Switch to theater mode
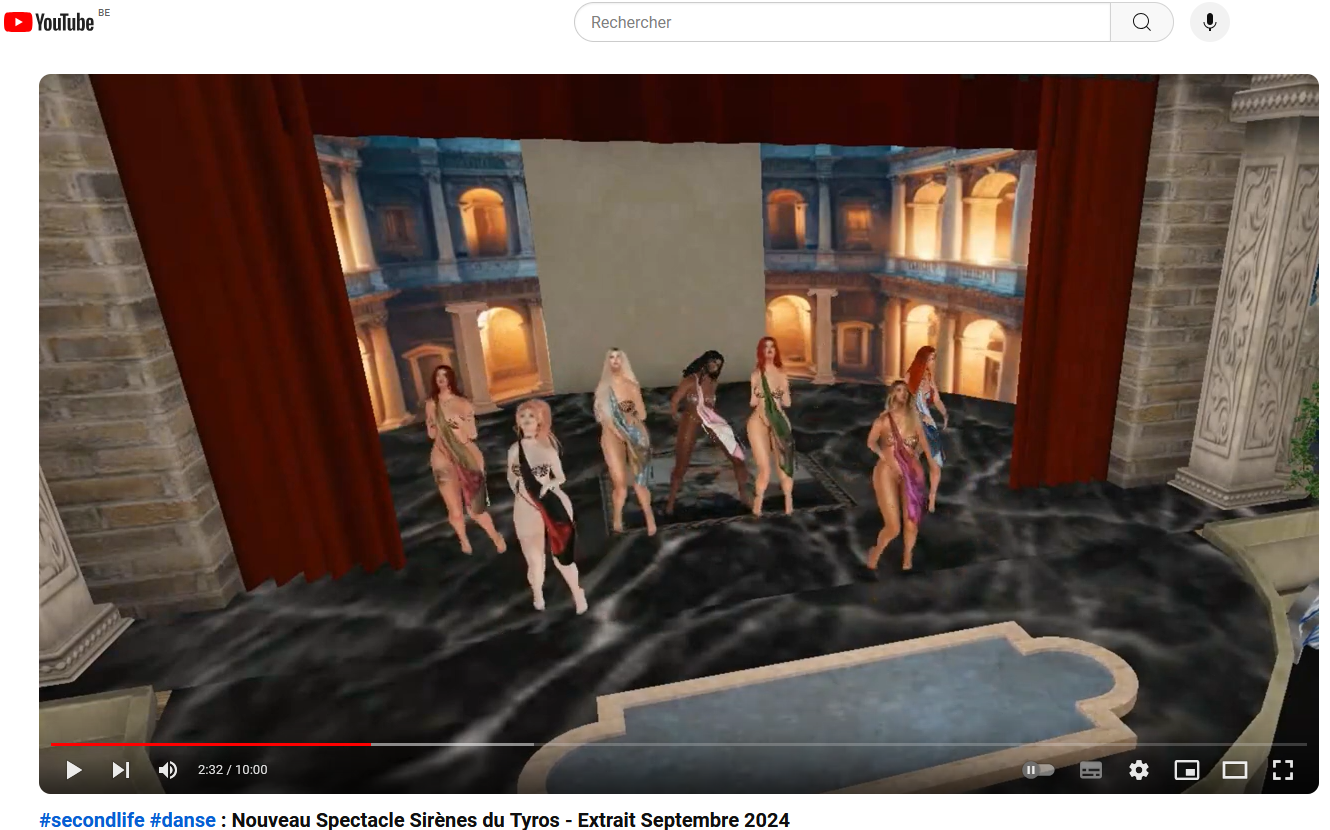Screen dimensions: 1330x830 (1235, 770)
